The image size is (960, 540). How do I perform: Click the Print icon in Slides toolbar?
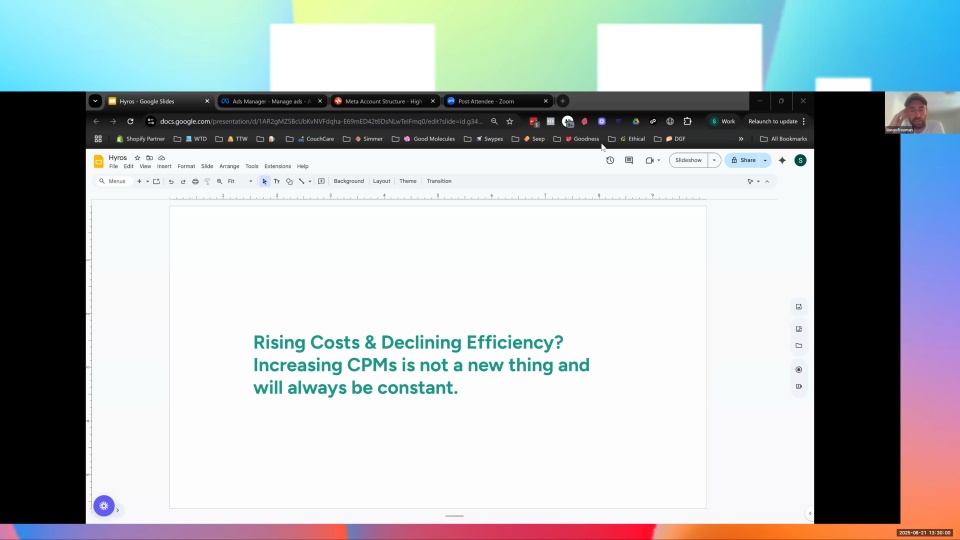(x=195, y=181)
